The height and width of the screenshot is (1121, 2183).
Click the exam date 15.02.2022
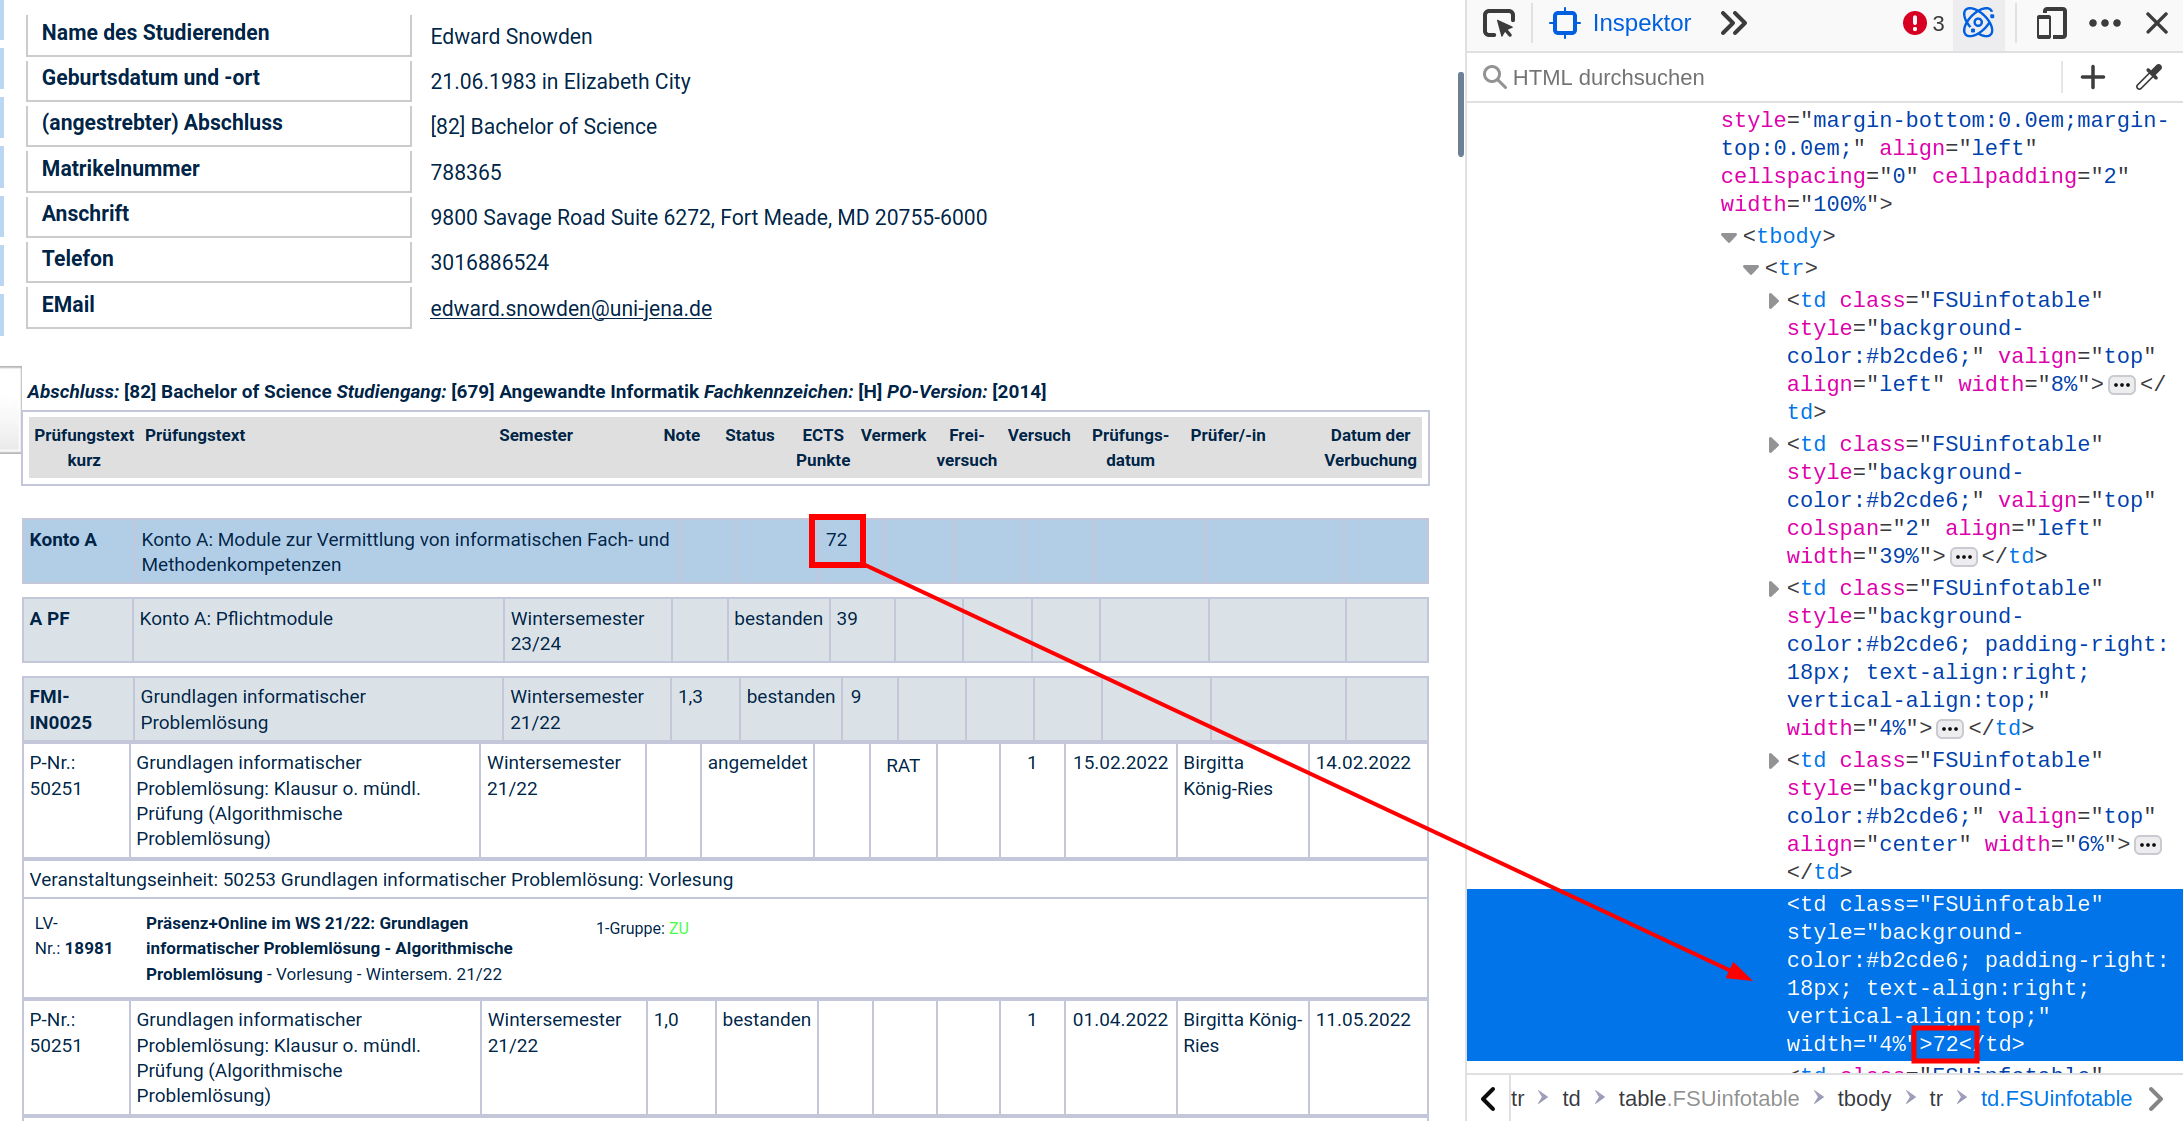pos(1120,763)
